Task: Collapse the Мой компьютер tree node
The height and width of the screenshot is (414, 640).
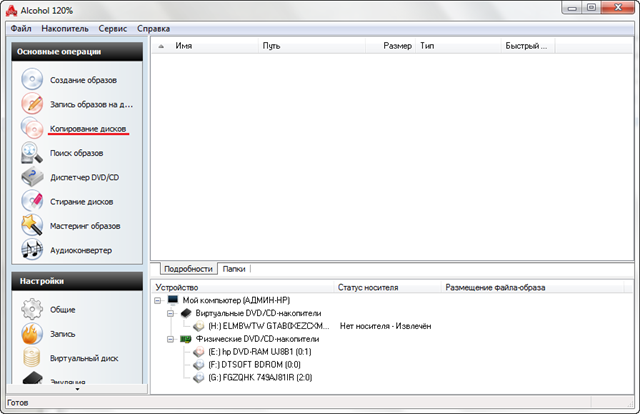Action: click(157, 300)
